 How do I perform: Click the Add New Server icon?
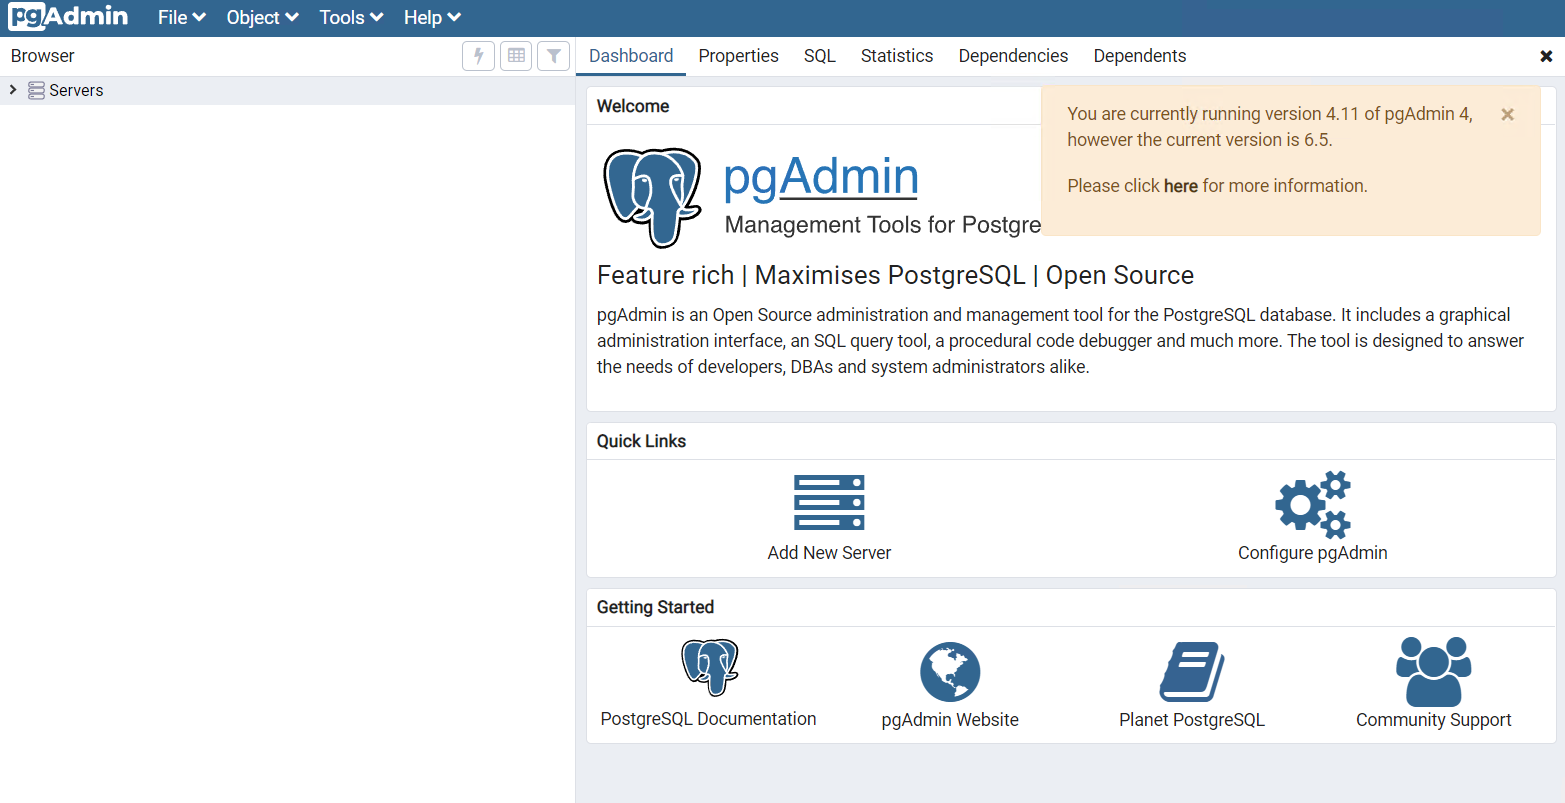coord(829,502)
